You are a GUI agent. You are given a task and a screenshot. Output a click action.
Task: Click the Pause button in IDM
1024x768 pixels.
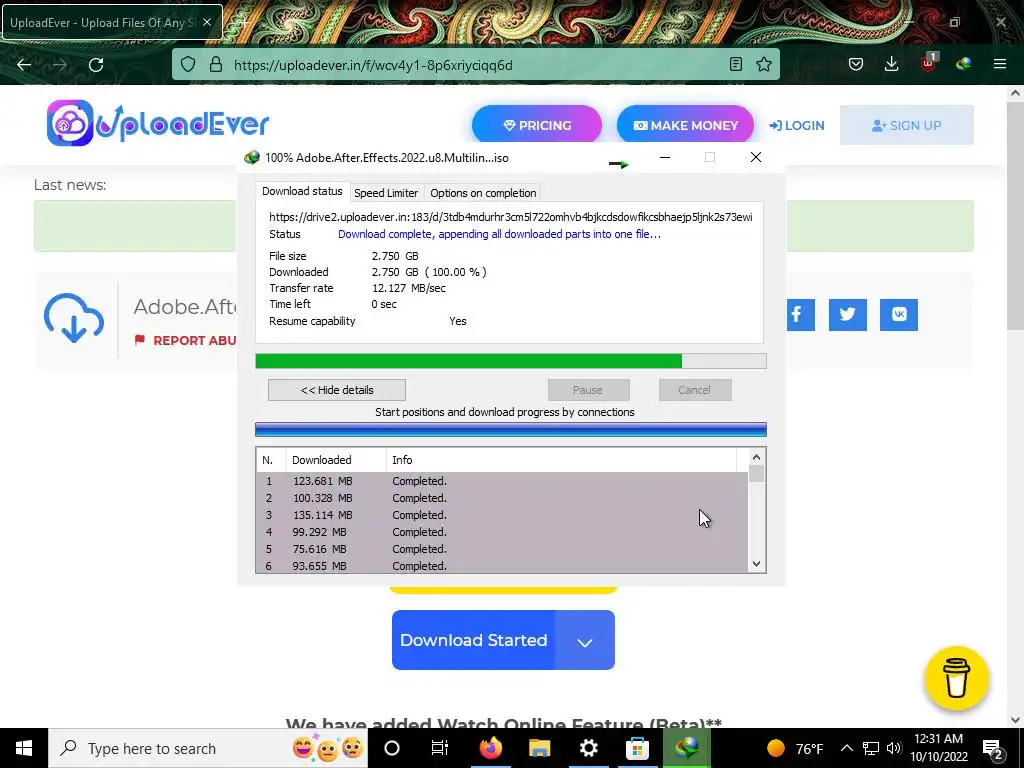click(588, 390)
